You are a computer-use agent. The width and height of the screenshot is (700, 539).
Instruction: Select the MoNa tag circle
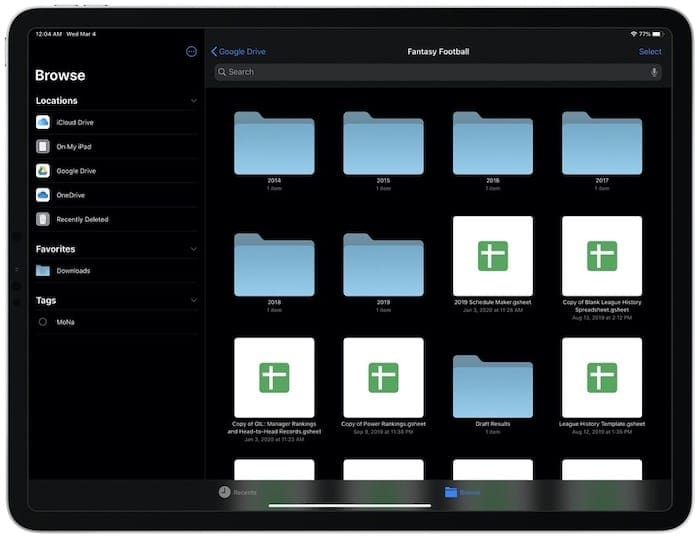(43, 322)
